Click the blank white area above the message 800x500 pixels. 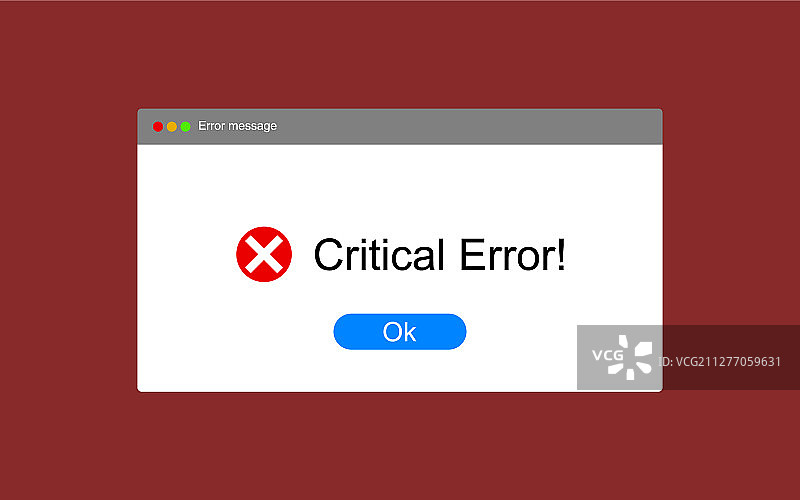pos(399,184)
